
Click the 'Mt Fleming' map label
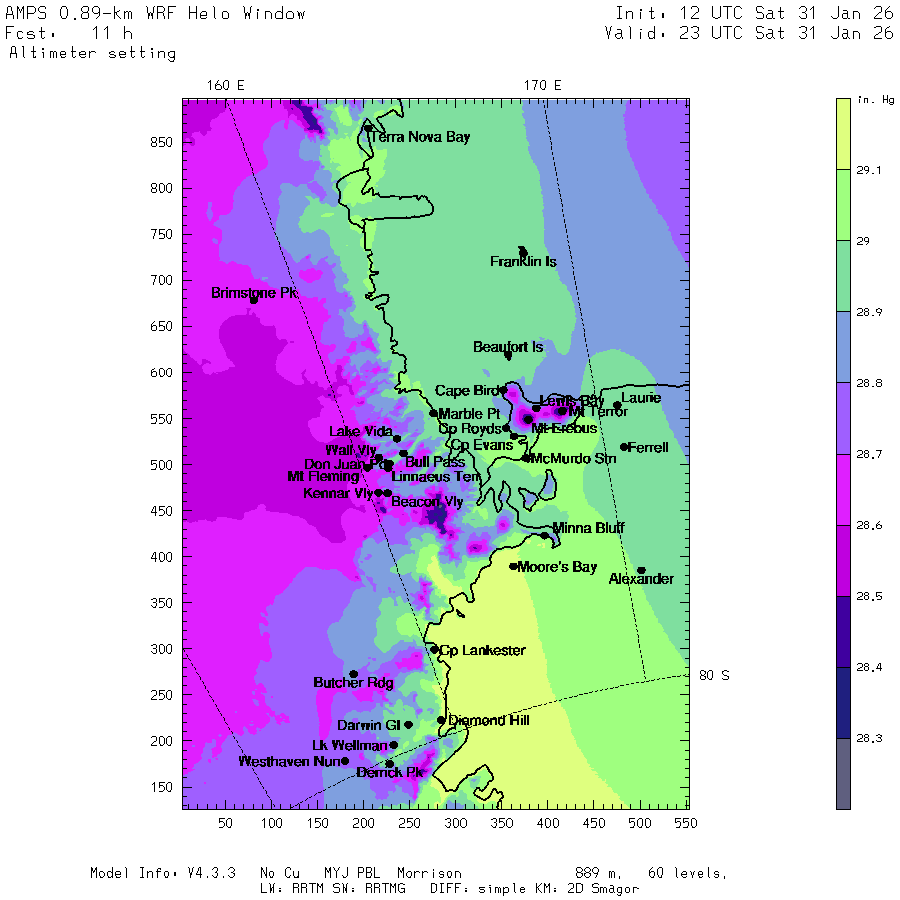[323, 476]
